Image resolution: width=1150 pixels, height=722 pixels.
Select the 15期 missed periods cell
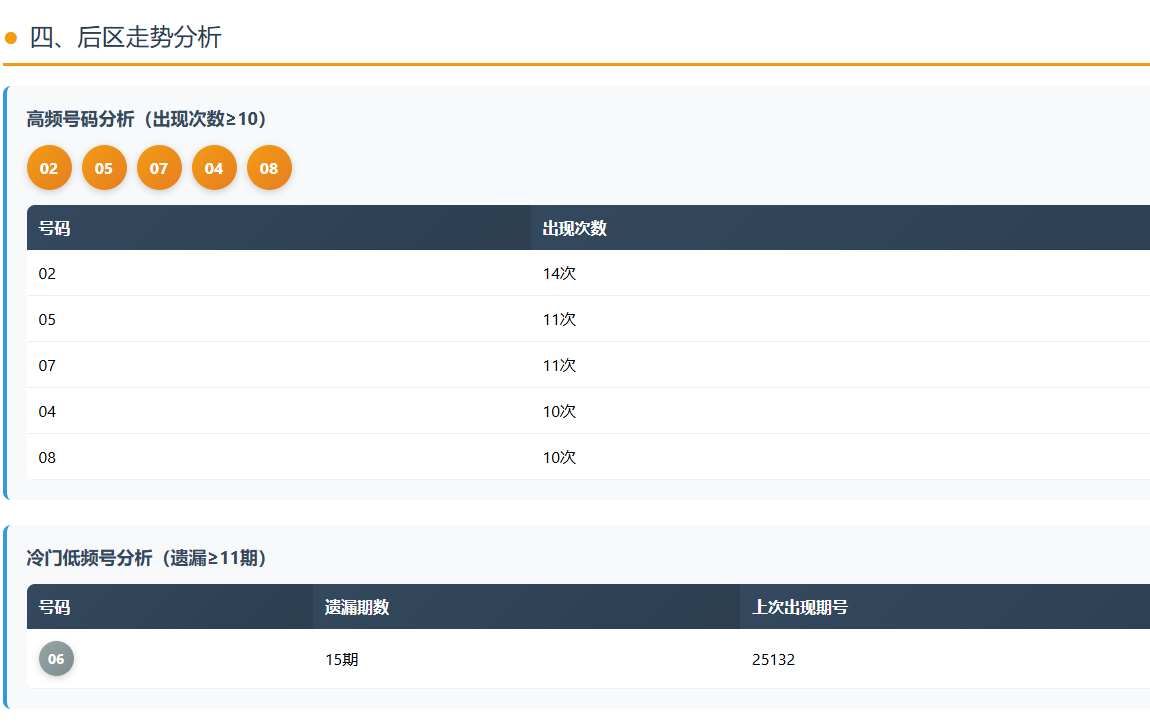click(341, 660)
